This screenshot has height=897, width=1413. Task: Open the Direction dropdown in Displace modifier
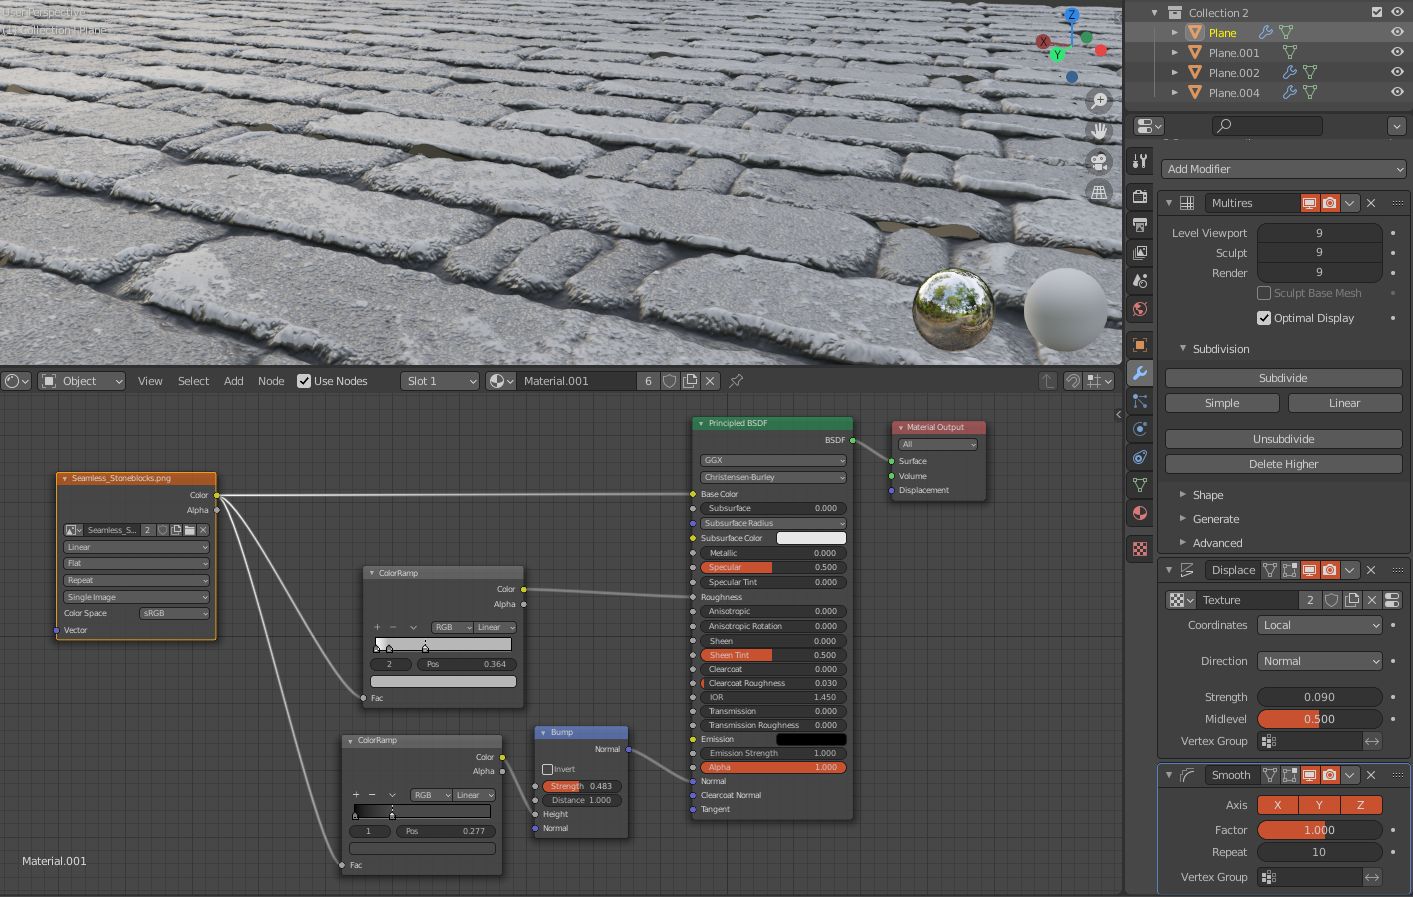pos(1319,660)
